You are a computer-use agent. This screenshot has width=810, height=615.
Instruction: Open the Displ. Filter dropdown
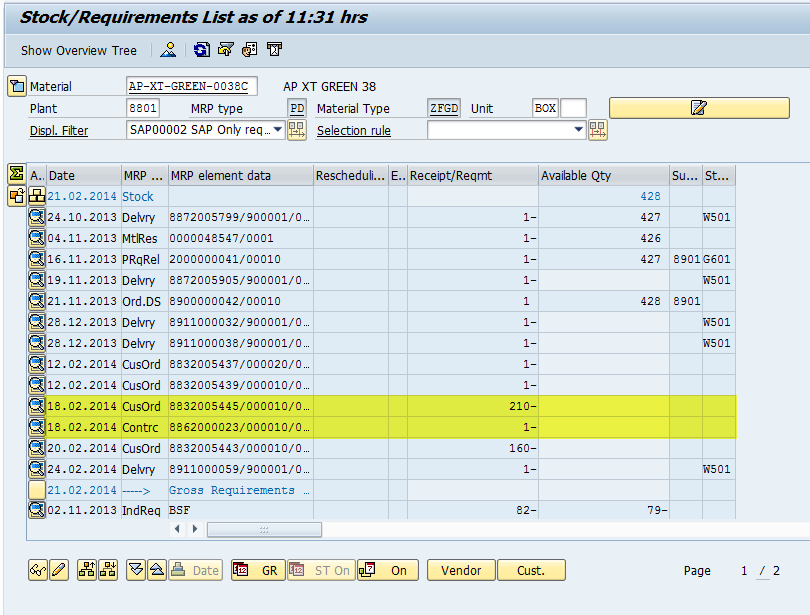pos(277,130)
